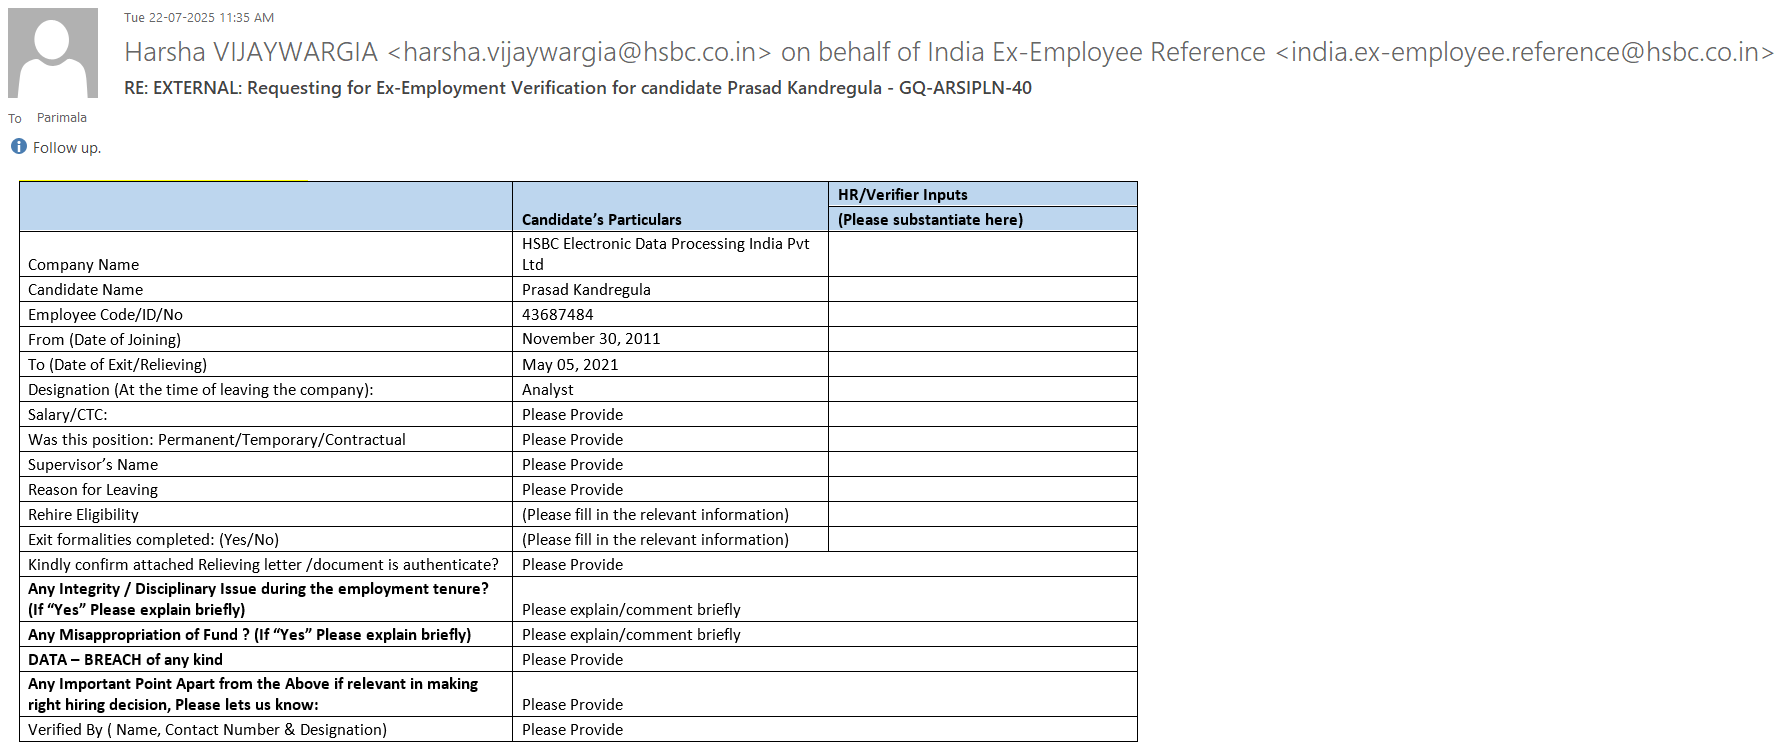
Task: Click the 'Kindly confirm attached Relieving letter' label
Action: click(x=264, y=565)
